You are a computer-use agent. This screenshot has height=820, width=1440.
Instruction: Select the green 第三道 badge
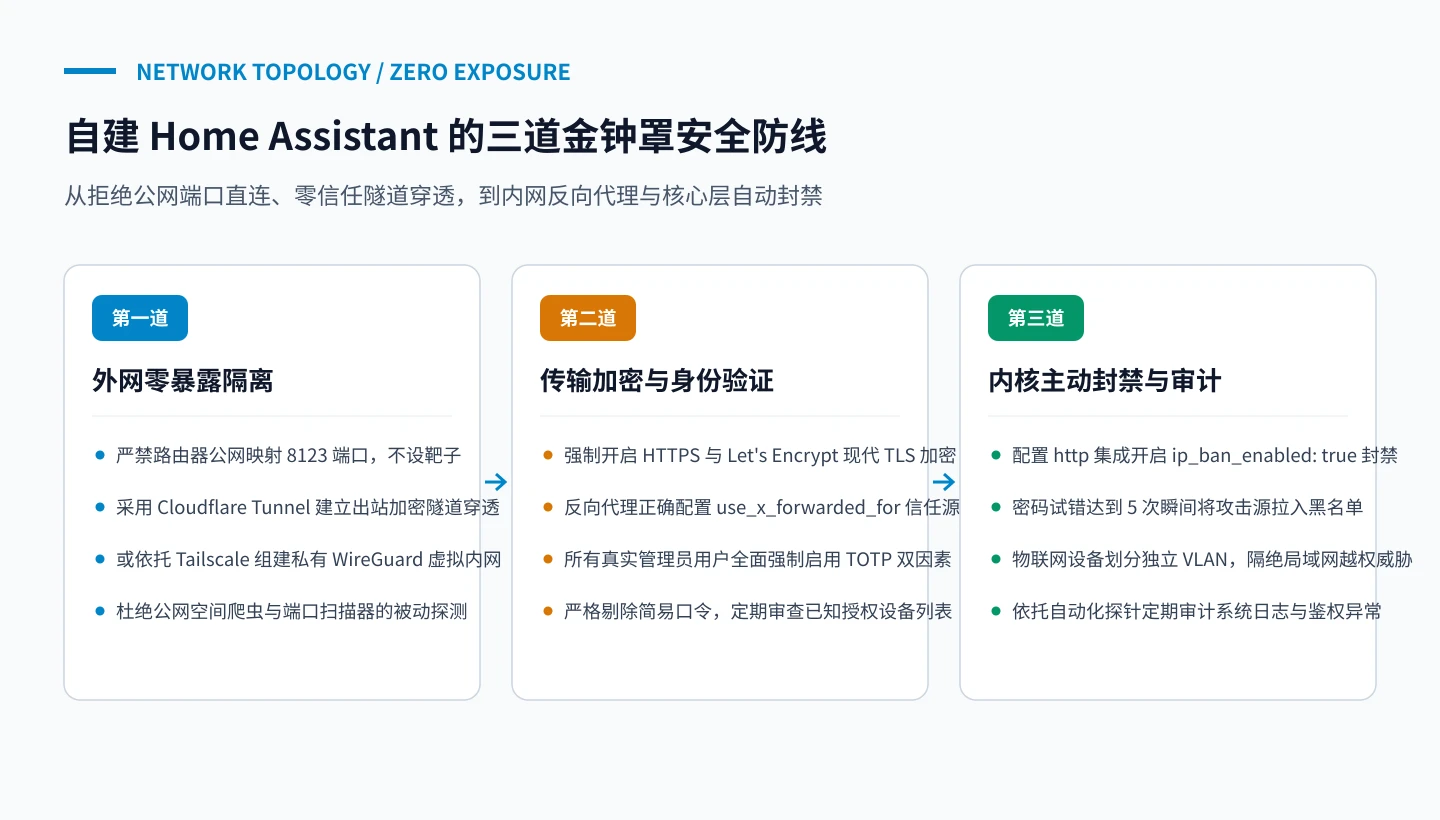click(x=1036, y=318)
